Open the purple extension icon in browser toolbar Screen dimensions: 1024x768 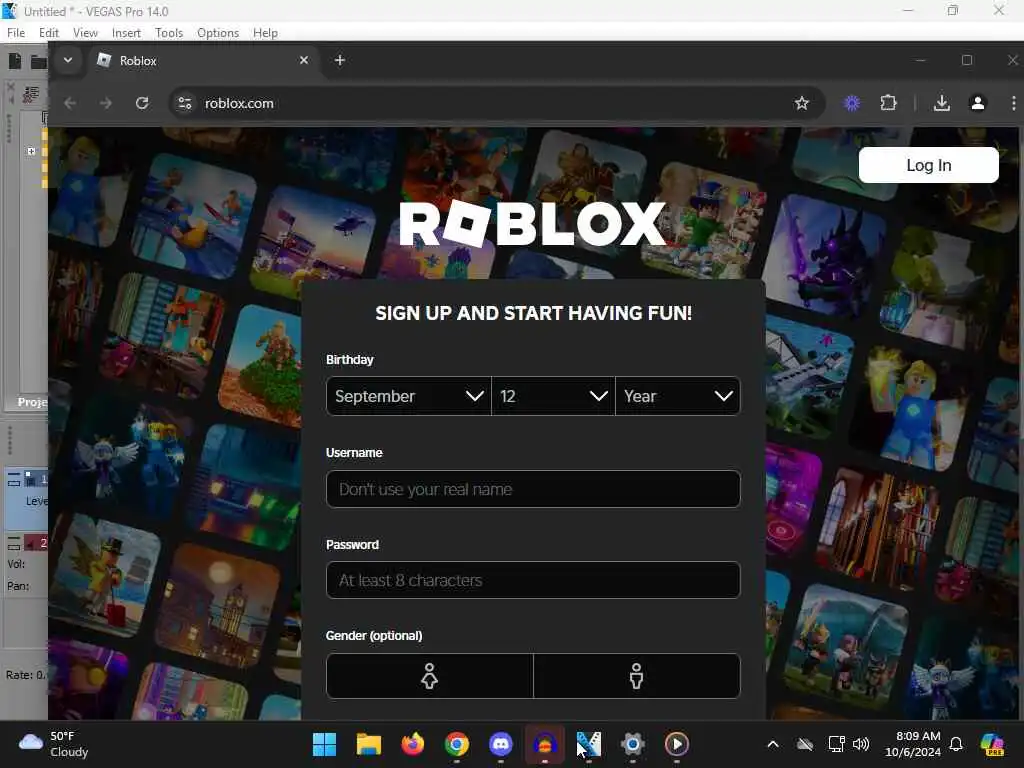pyautogui.click(x=852, y=103)
